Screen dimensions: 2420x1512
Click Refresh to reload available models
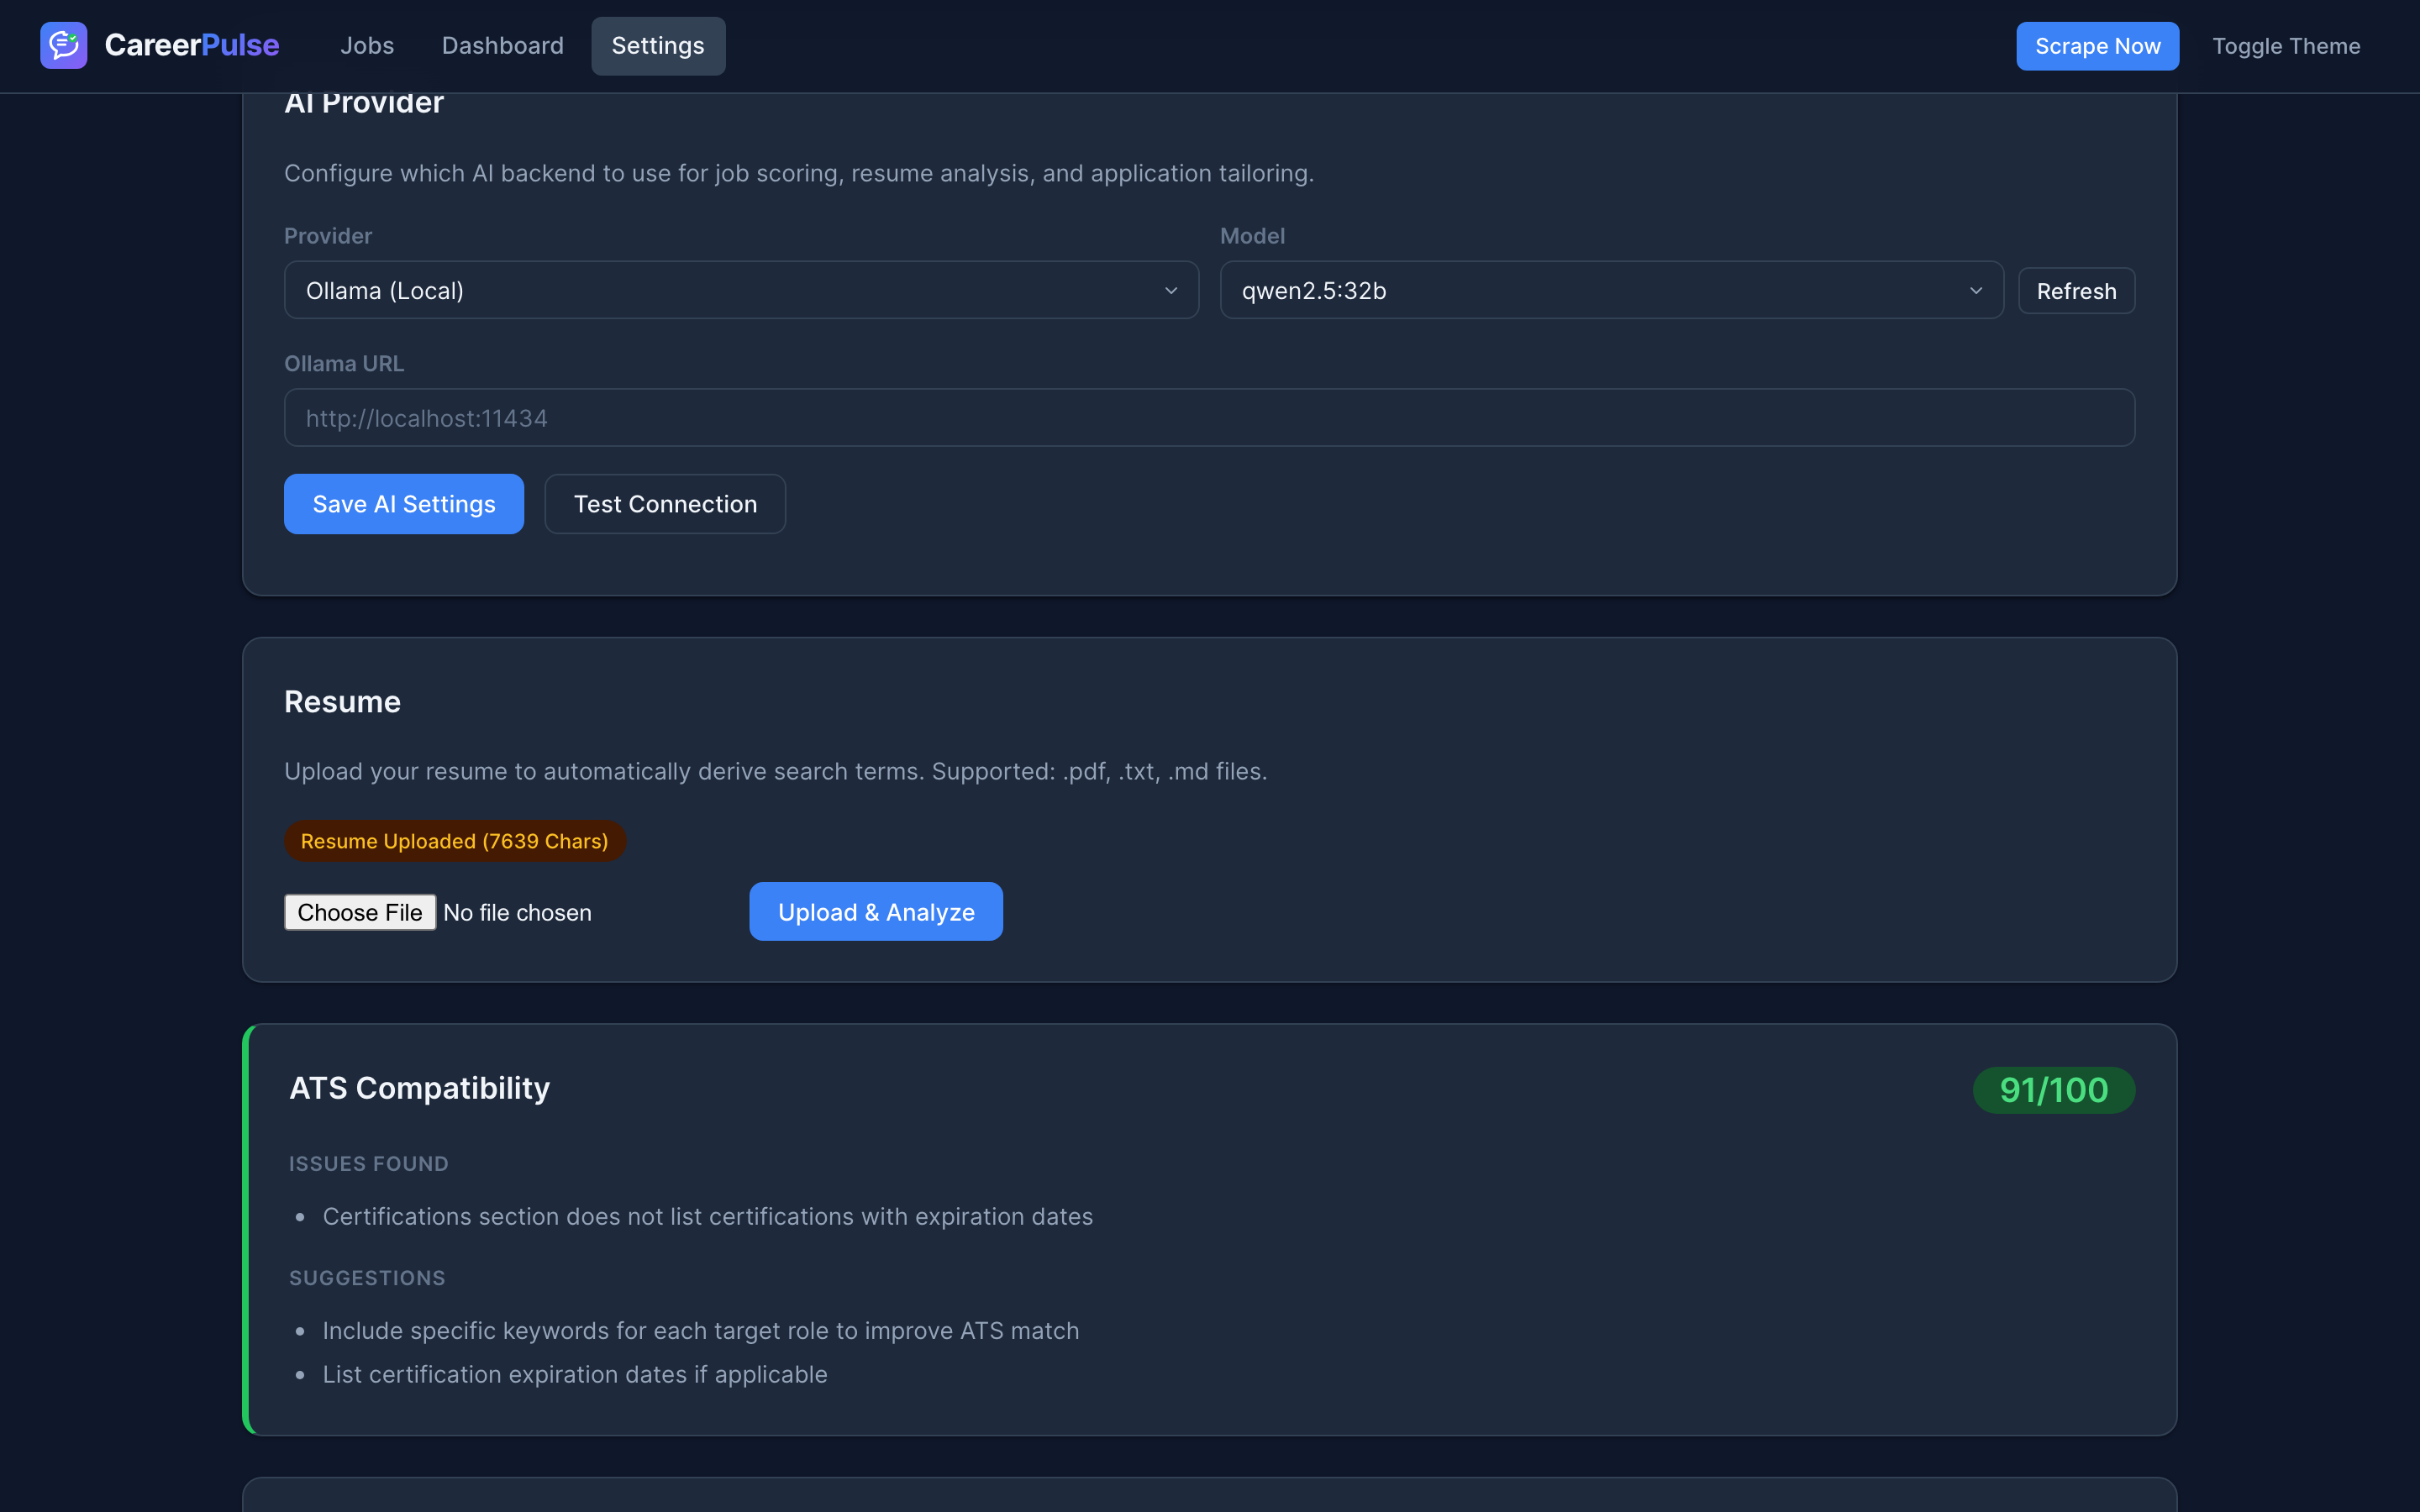(2076, 290)
